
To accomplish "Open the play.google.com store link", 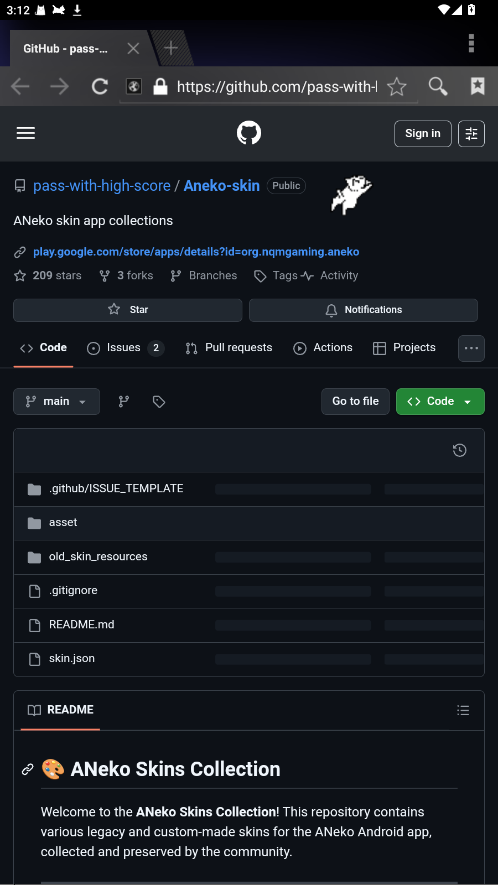I will [x=196, y=252].
